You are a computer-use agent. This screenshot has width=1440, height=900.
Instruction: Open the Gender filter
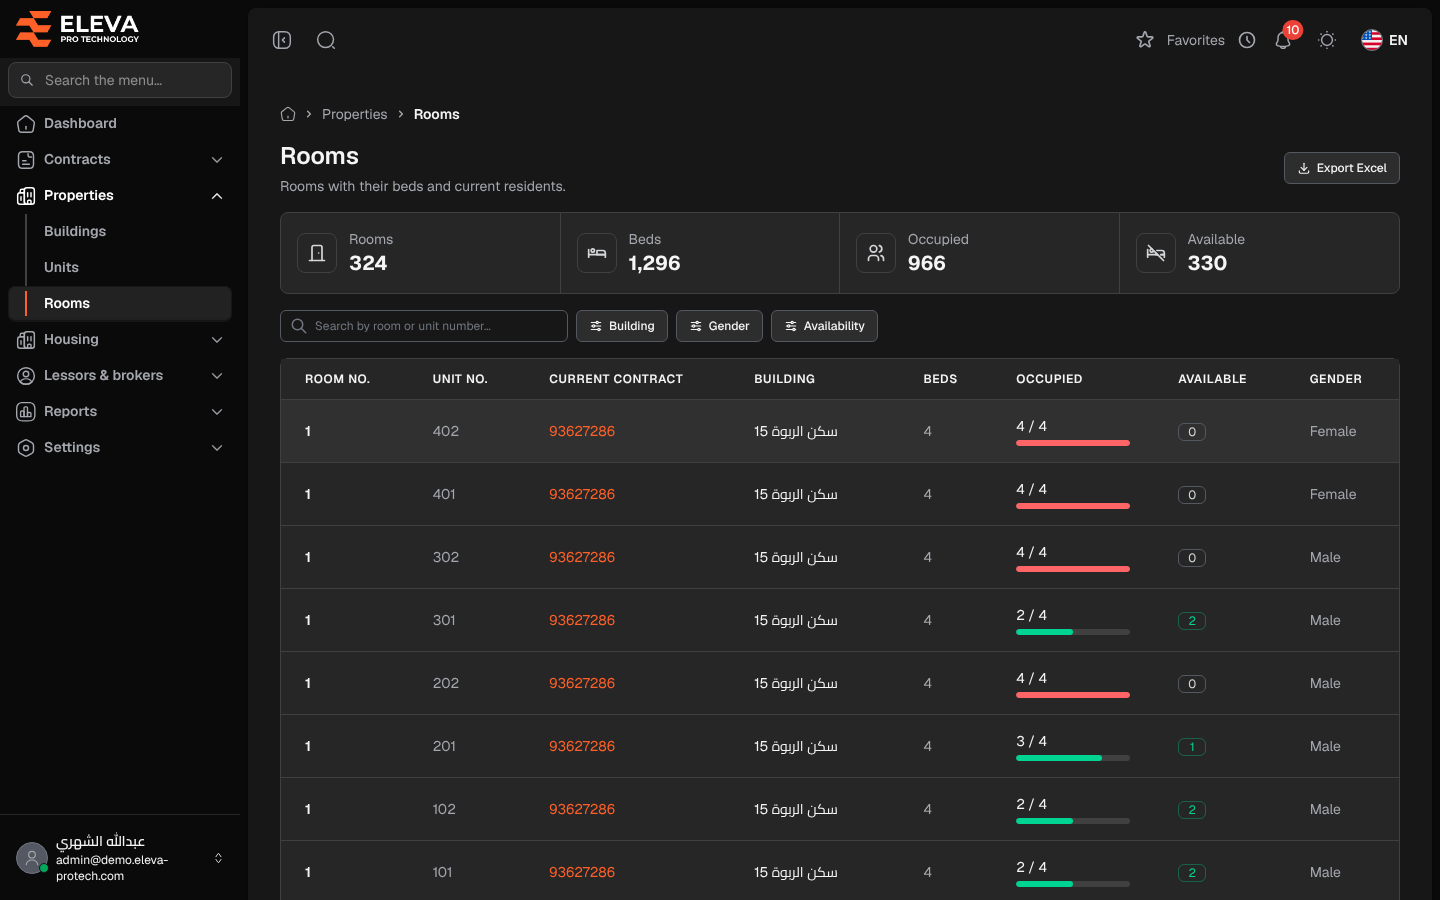pos(720,326)
